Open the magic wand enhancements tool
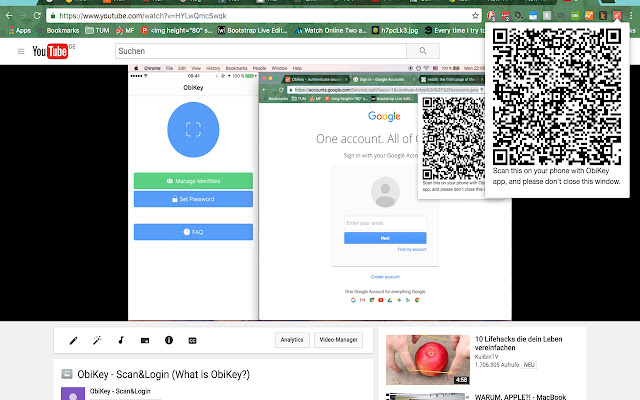The image size is (640, 400). [97, 340]
